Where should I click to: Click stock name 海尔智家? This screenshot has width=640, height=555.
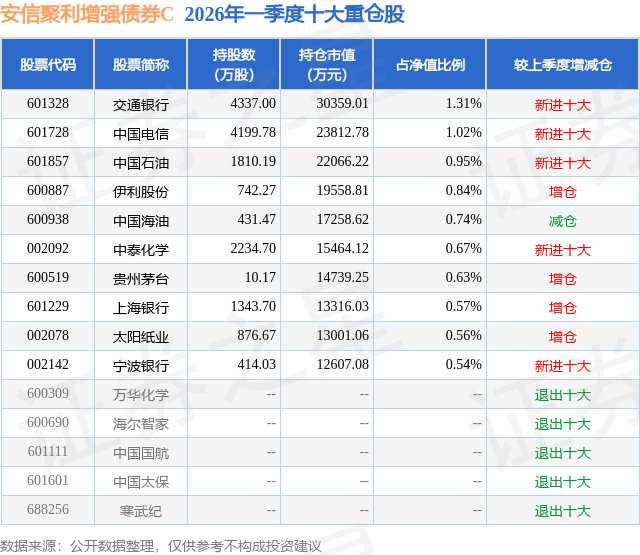click(x=141, y=424)
